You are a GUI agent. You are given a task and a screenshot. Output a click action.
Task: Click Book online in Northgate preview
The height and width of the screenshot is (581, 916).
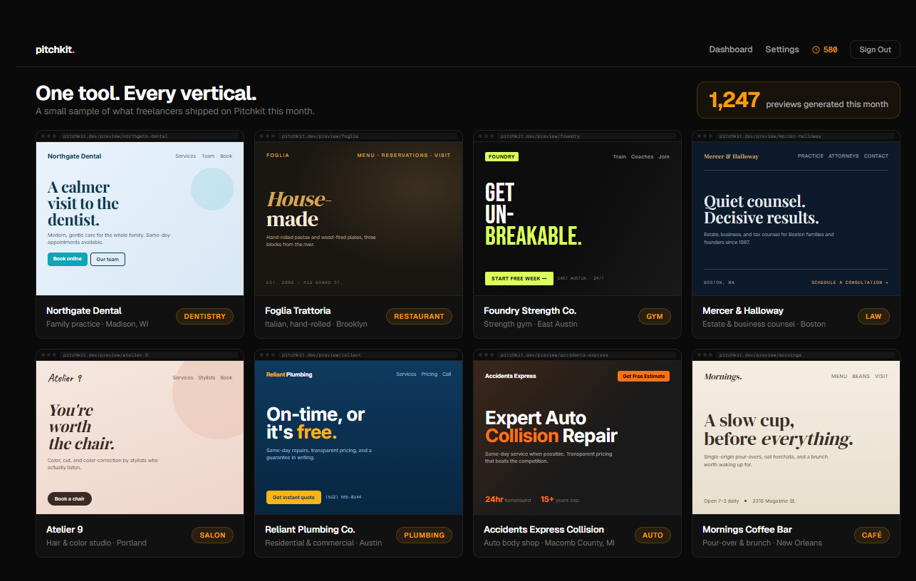coord(67,259)
